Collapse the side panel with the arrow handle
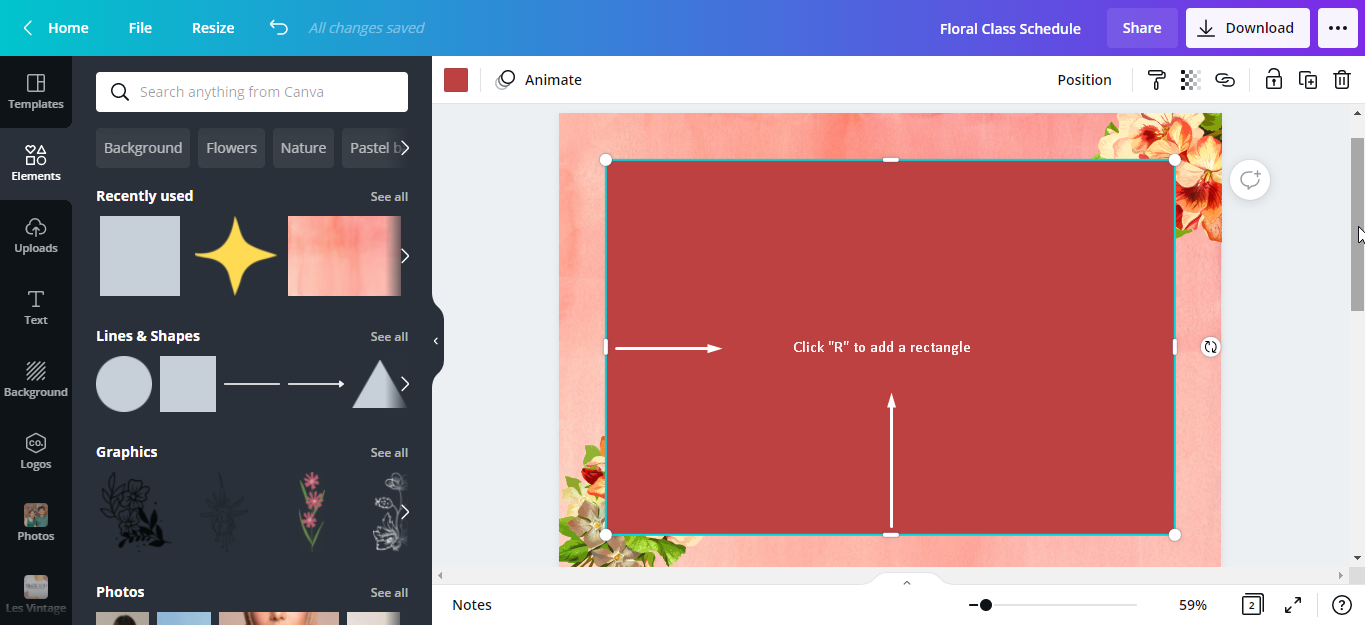Image resolution: width=1365 pixels, height=625 pixels. pyautogui.click(x=436, y=341)
